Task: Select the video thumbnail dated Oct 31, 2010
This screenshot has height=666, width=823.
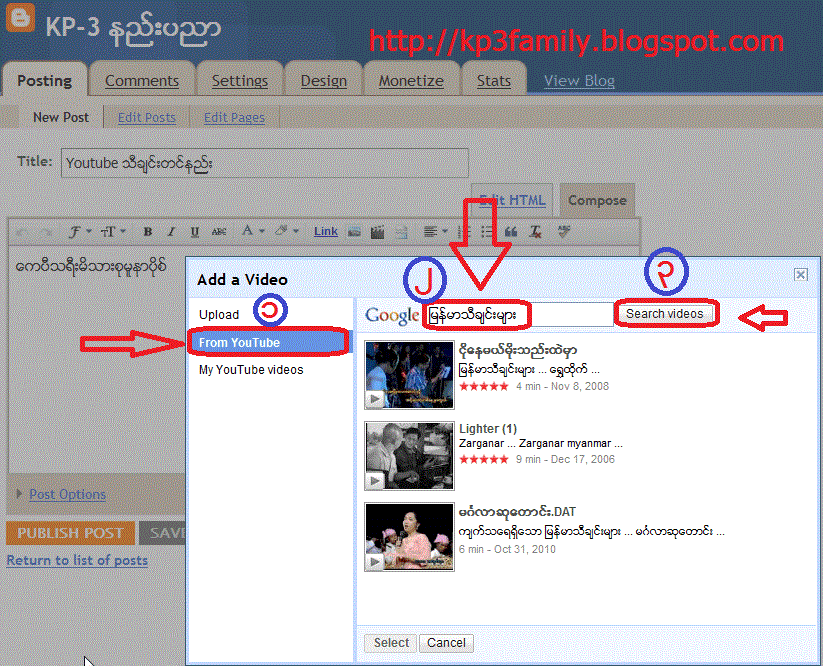Action: [409, 537]
